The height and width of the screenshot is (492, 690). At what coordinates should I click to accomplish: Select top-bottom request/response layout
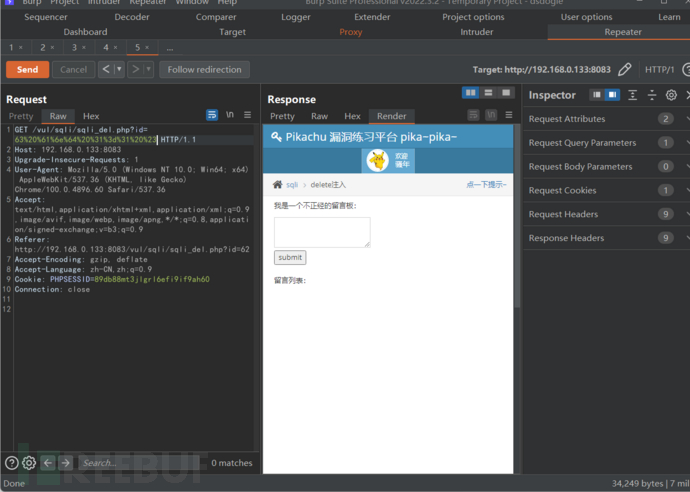(488, 92)
